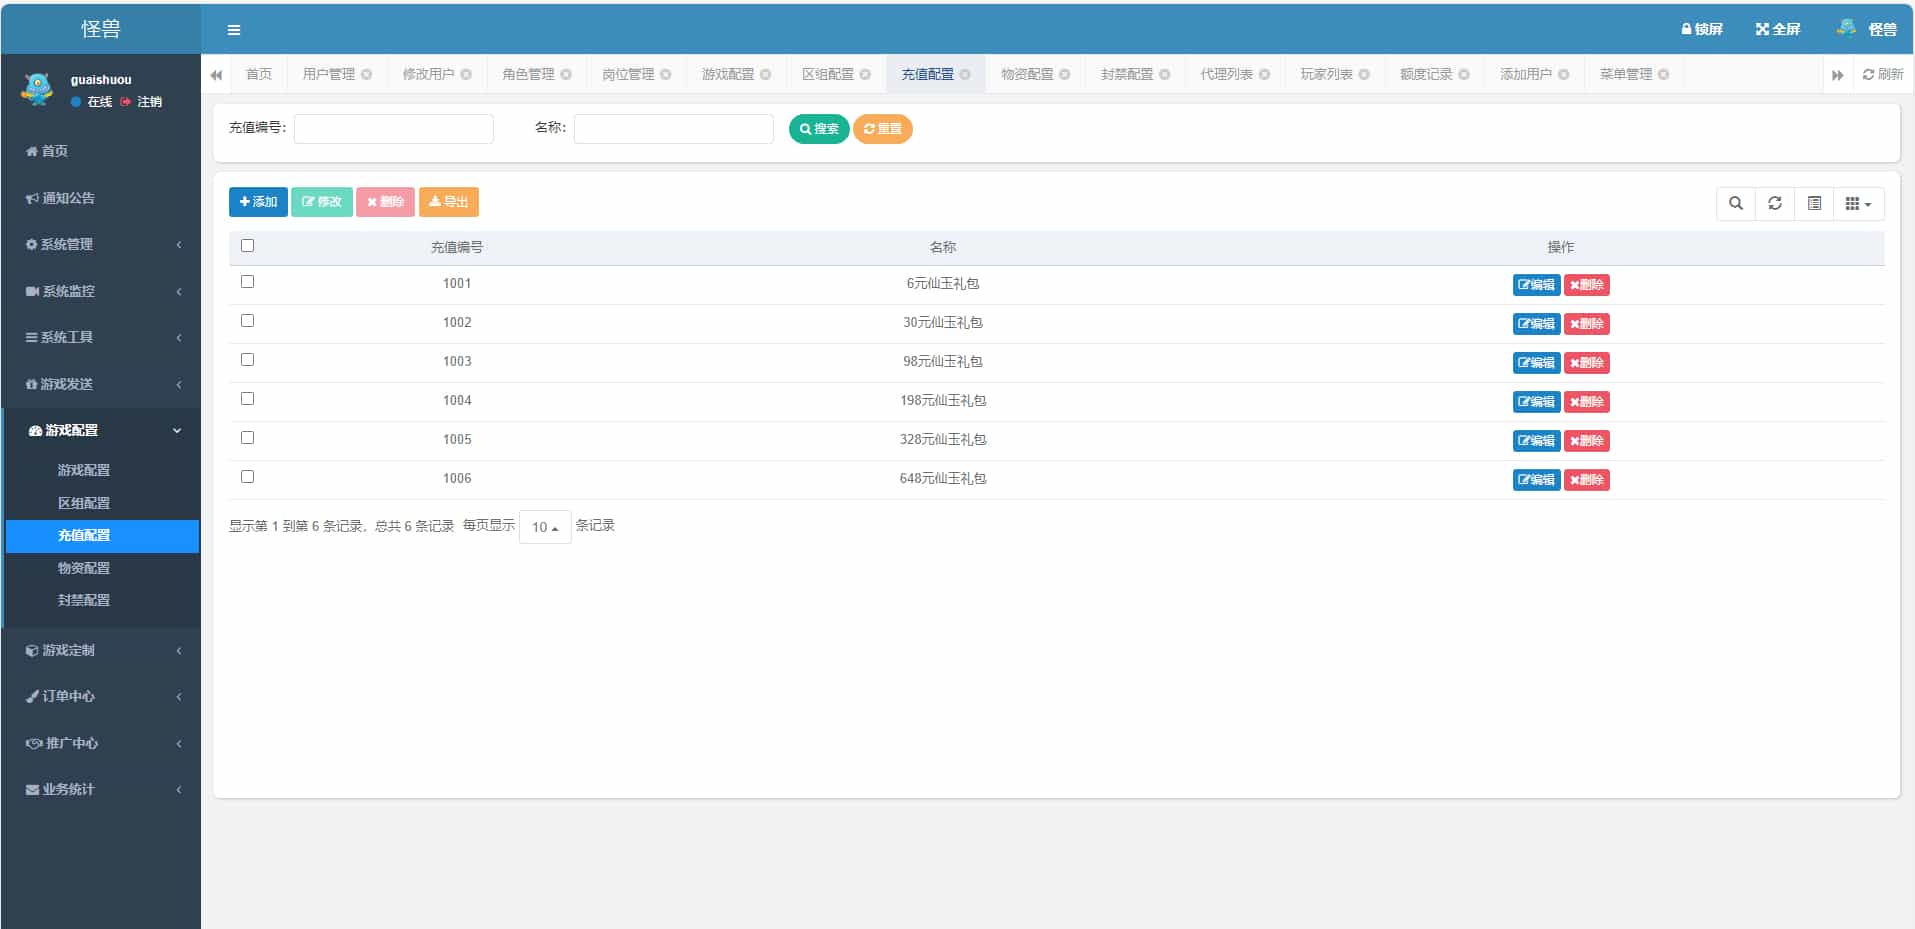Switch to the 物资配置 tab
This screenshot has width=1915, height=929.
1027,75
